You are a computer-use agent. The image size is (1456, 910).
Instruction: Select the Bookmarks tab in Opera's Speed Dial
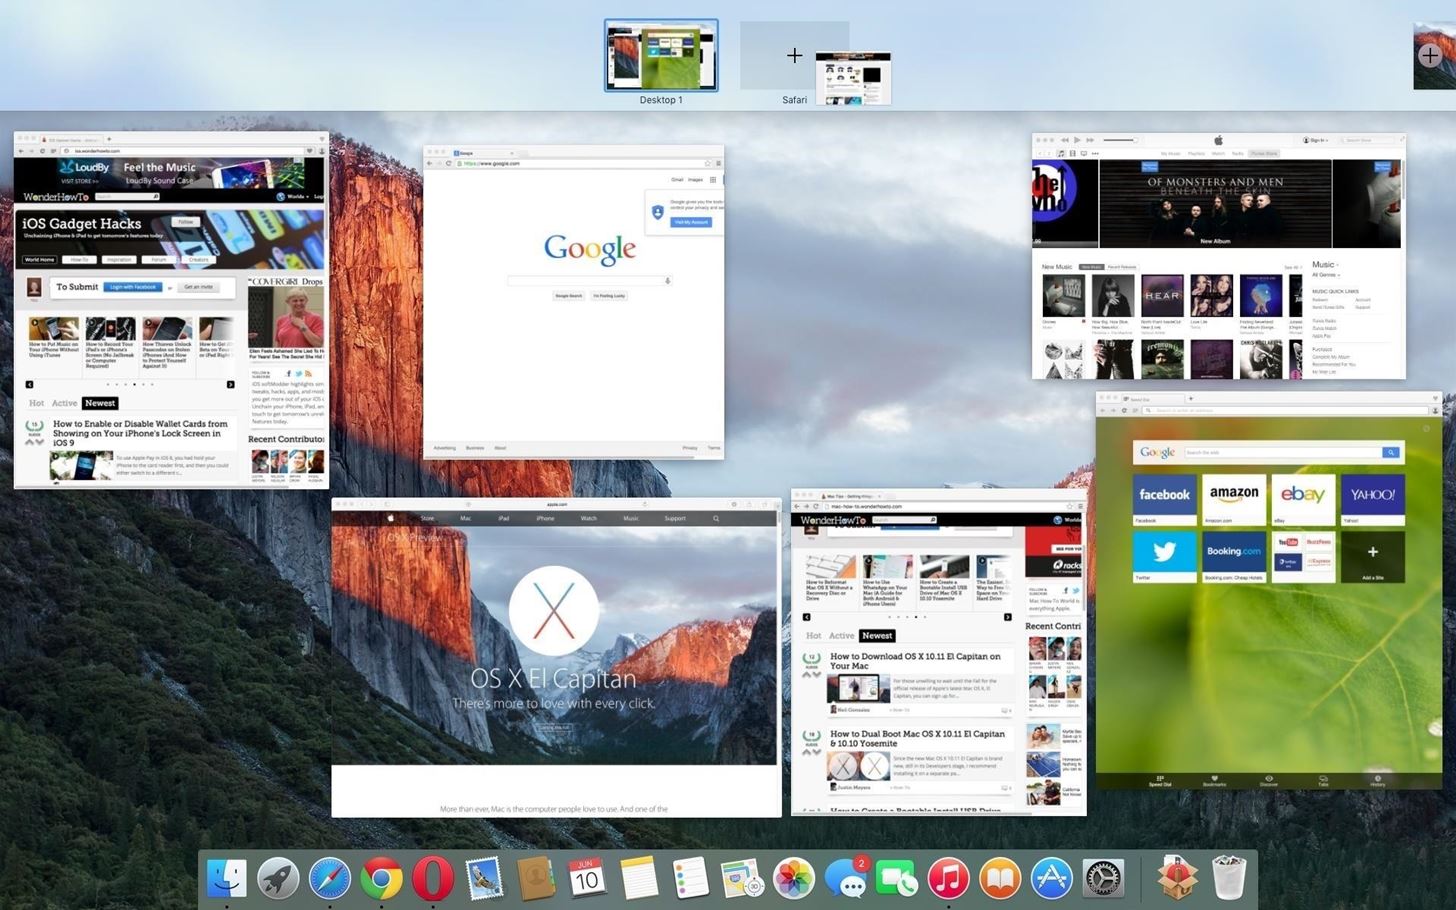click(1213, 782)
